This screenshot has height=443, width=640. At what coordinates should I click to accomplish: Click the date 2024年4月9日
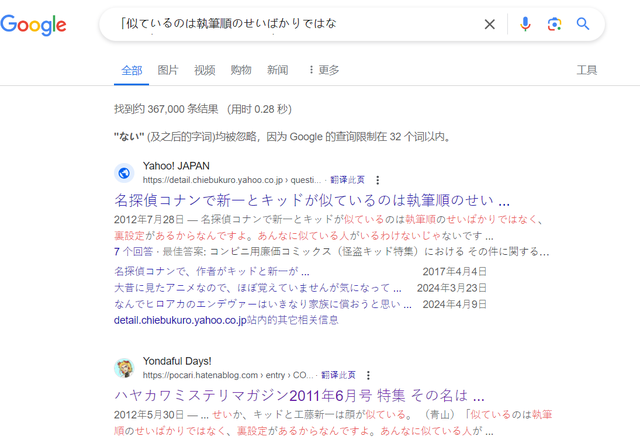pyautogui.click(x=454, y=304)
